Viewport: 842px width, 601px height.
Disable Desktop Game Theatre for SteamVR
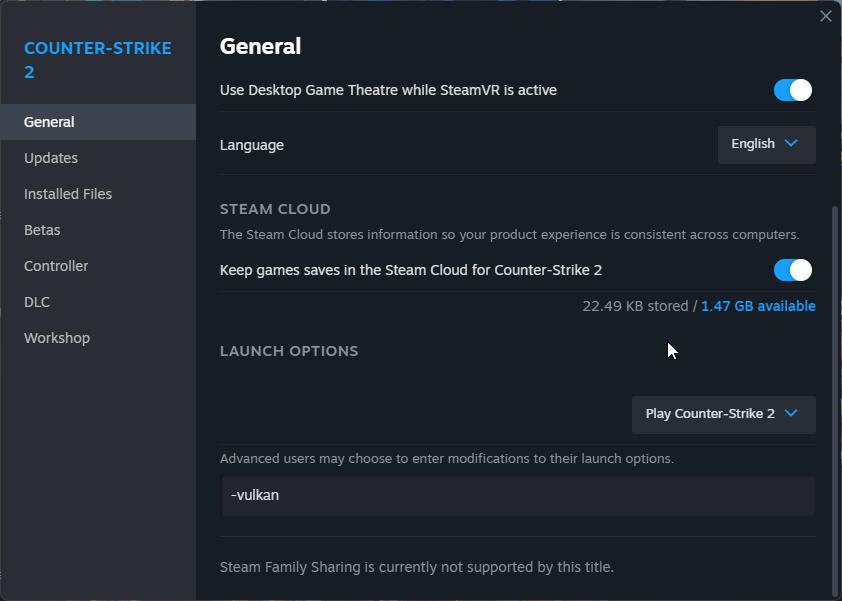click(793, 90)
